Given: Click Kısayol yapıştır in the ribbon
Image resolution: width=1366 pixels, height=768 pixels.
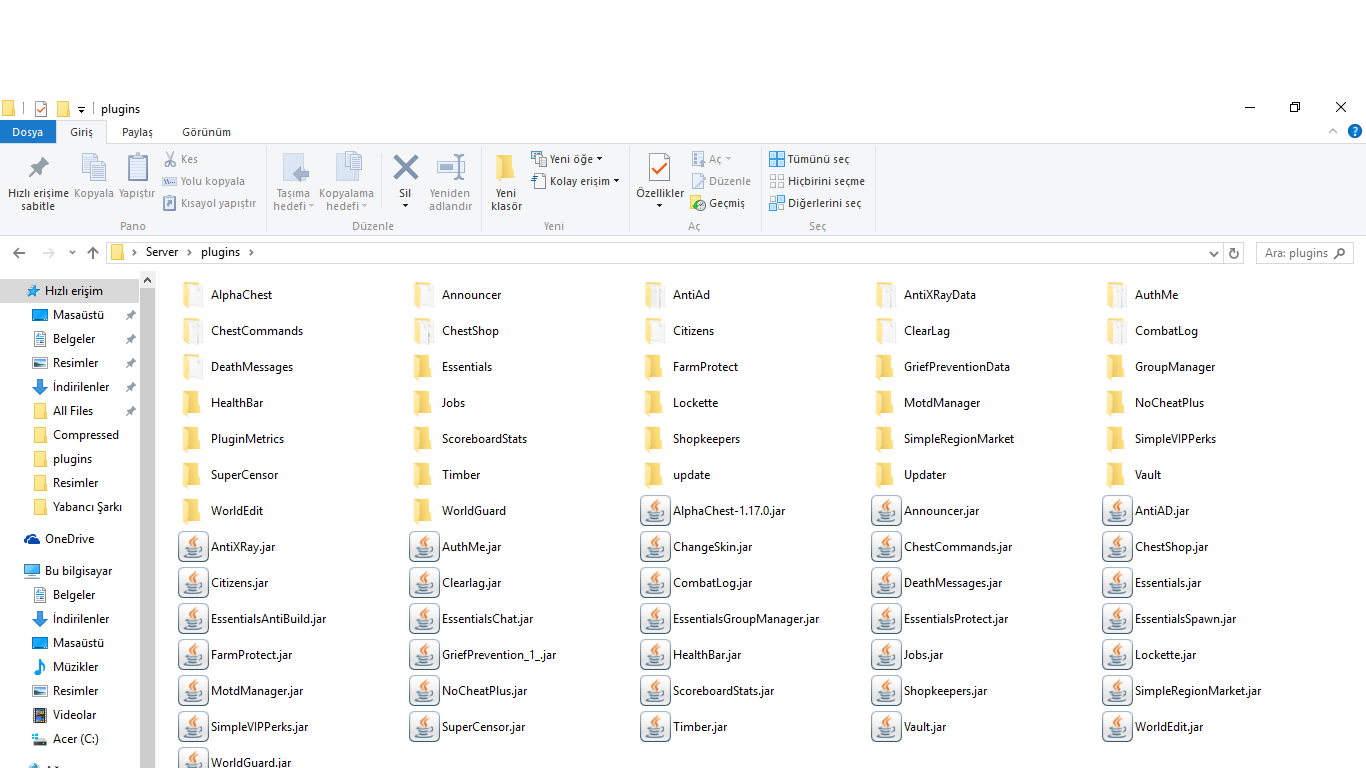Looking at the screenshot, I should (209, 203).
